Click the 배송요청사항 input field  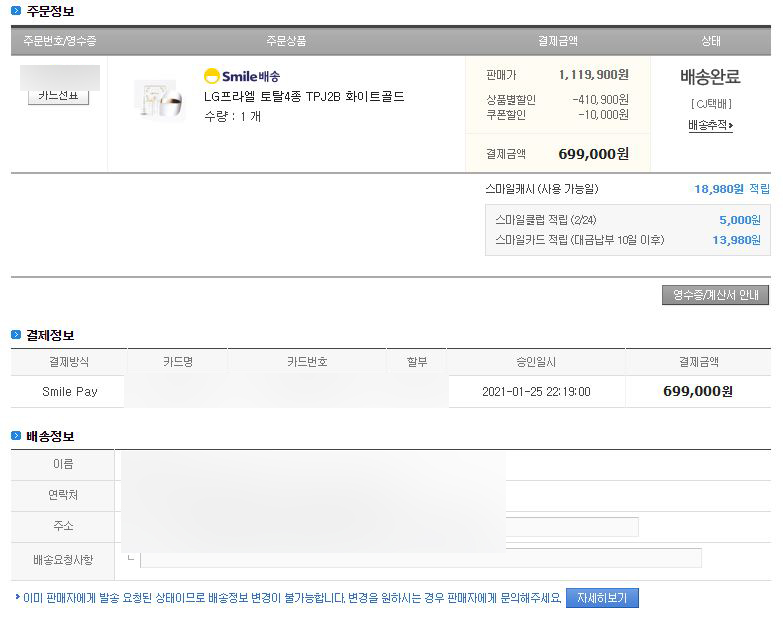click(421, 559)
